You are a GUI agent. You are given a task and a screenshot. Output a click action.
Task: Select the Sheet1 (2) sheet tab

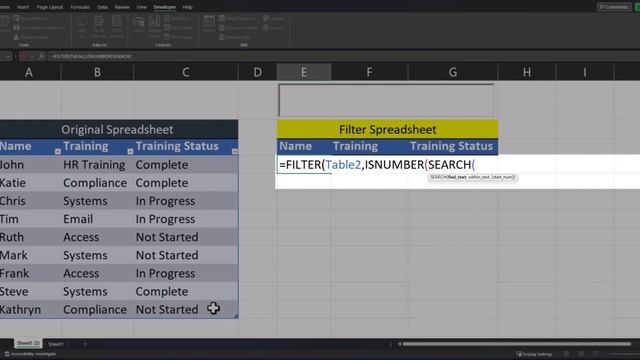tap(28, 344)
